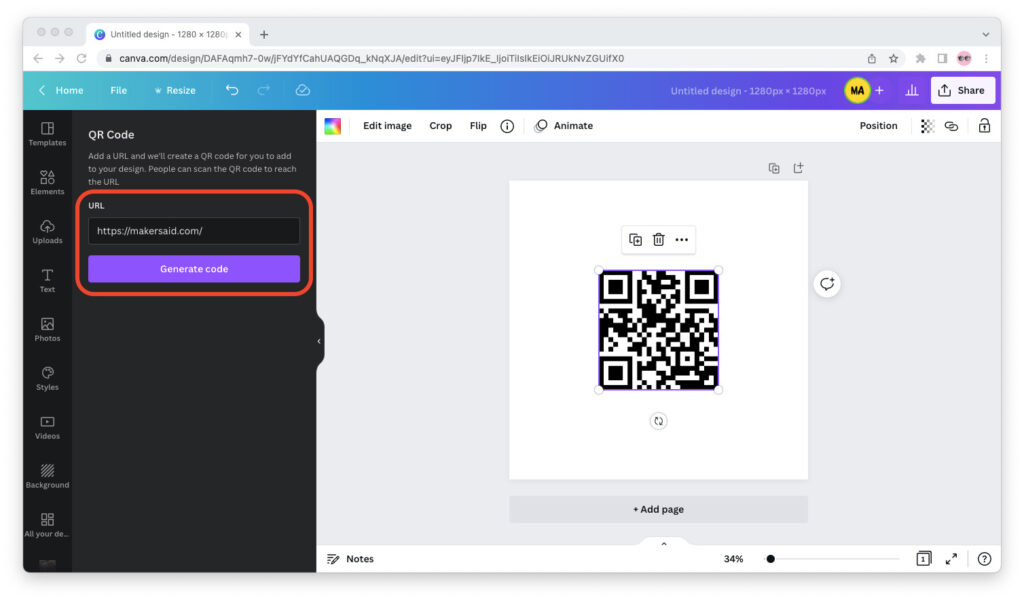Duplicate the QR code element

[635, 240]
